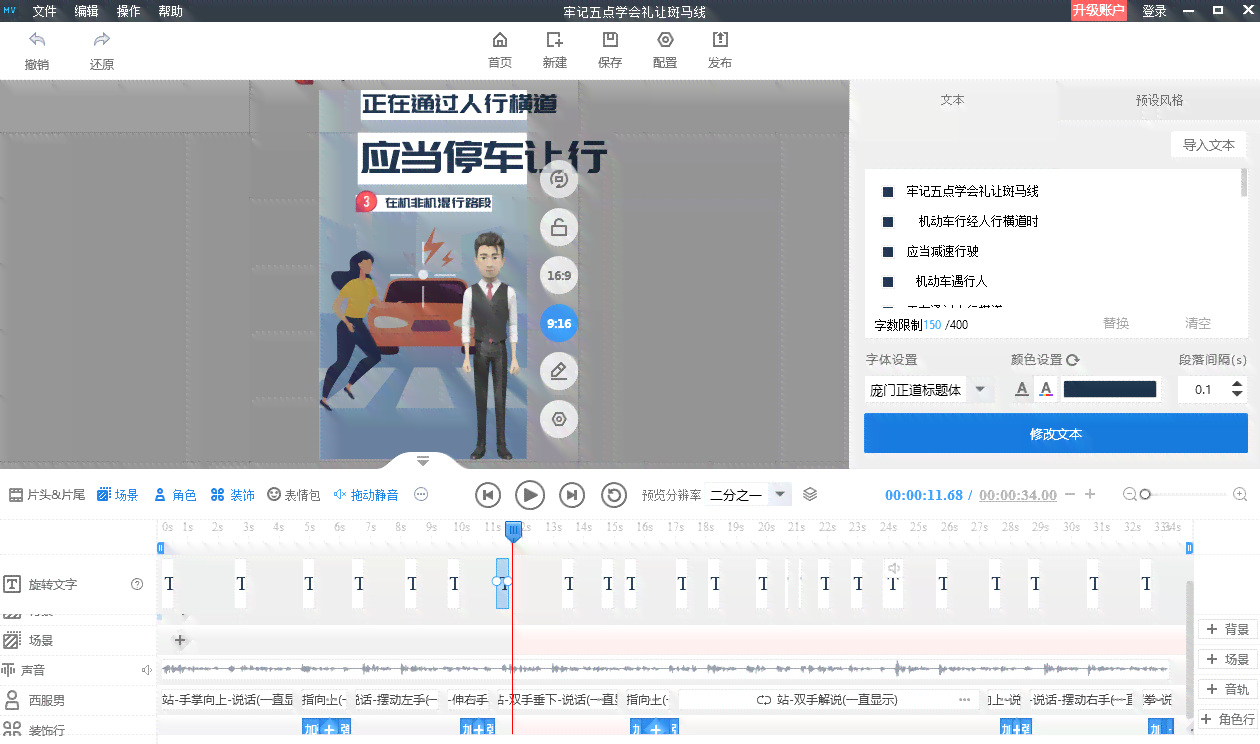Viewport: 1260px width, 744px height.
Task: Jump to previous with the skip-back button
Action: pos(487,495)
